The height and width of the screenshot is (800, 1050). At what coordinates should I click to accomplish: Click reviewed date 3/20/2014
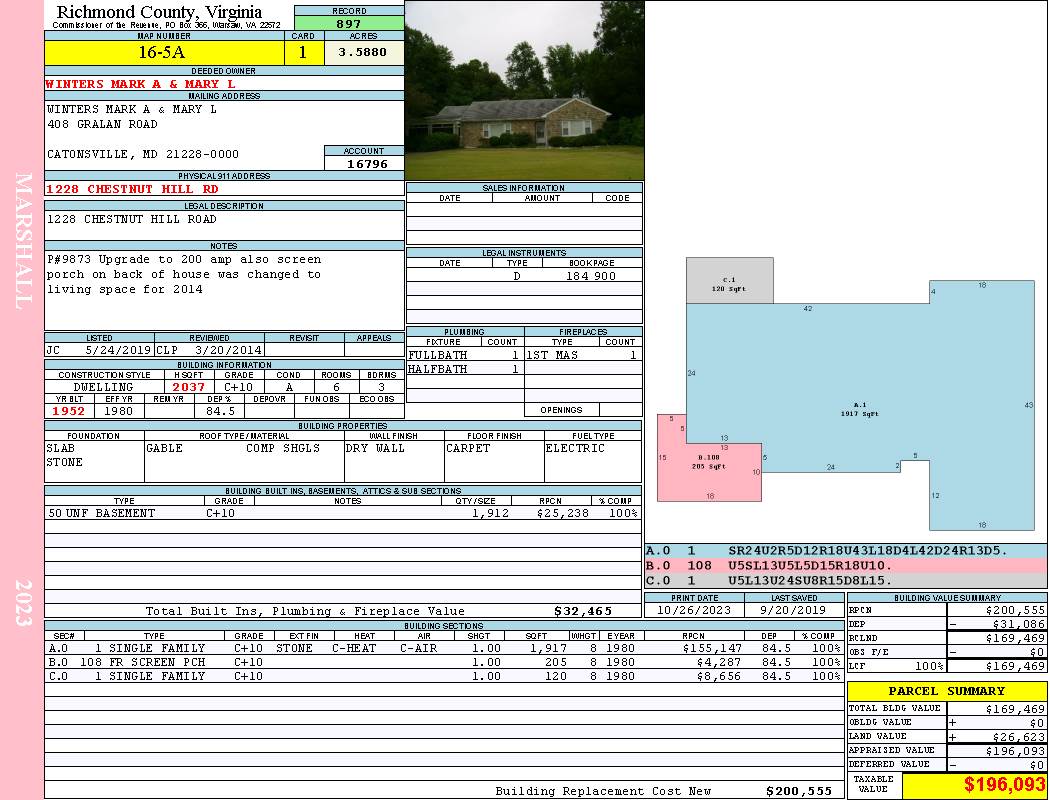tap(228, 349)
